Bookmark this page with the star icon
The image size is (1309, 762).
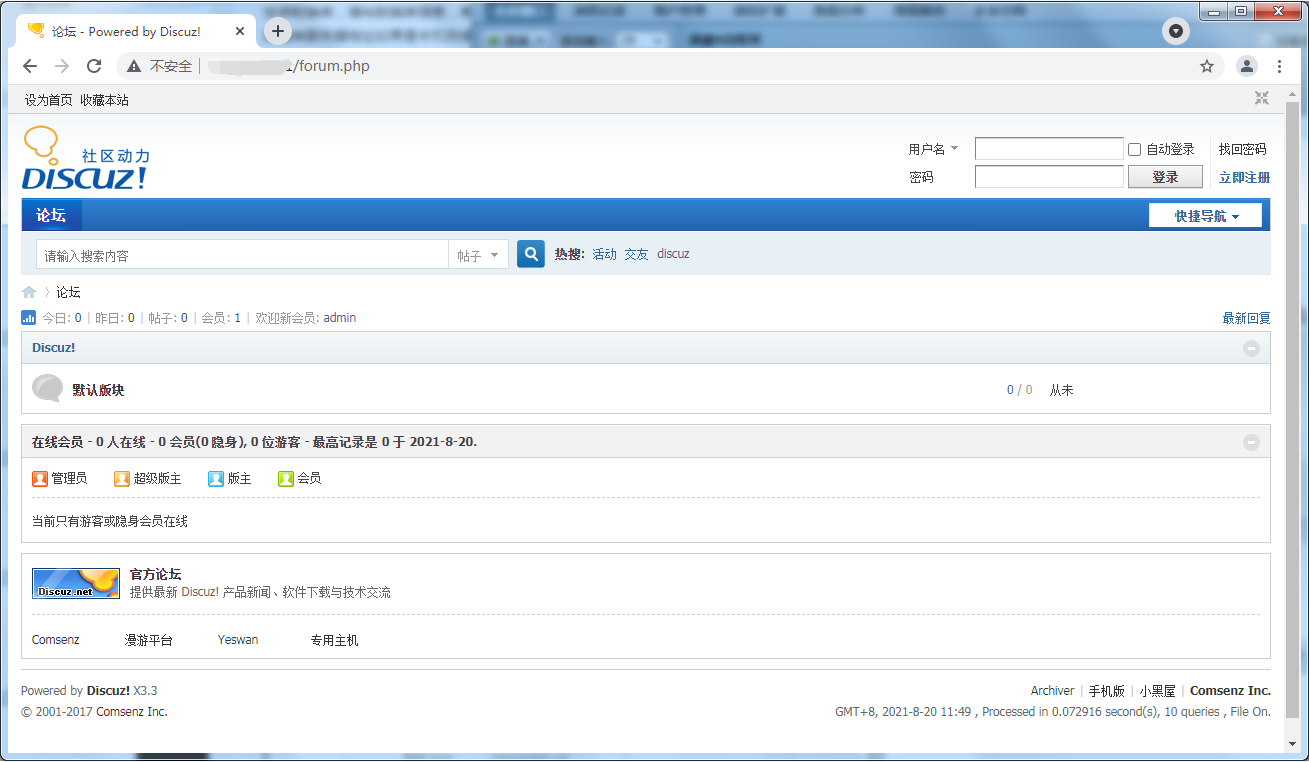click(x=1207, y=66)
